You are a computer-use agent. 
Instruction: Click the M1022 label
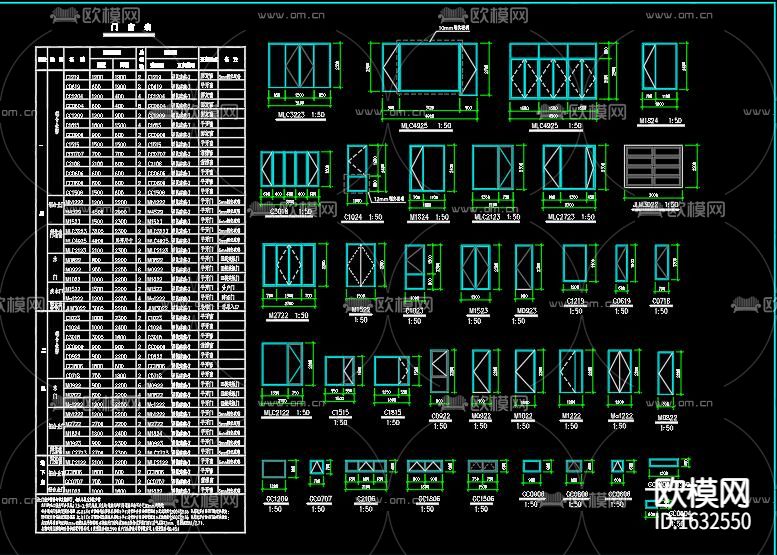[523, 416]
